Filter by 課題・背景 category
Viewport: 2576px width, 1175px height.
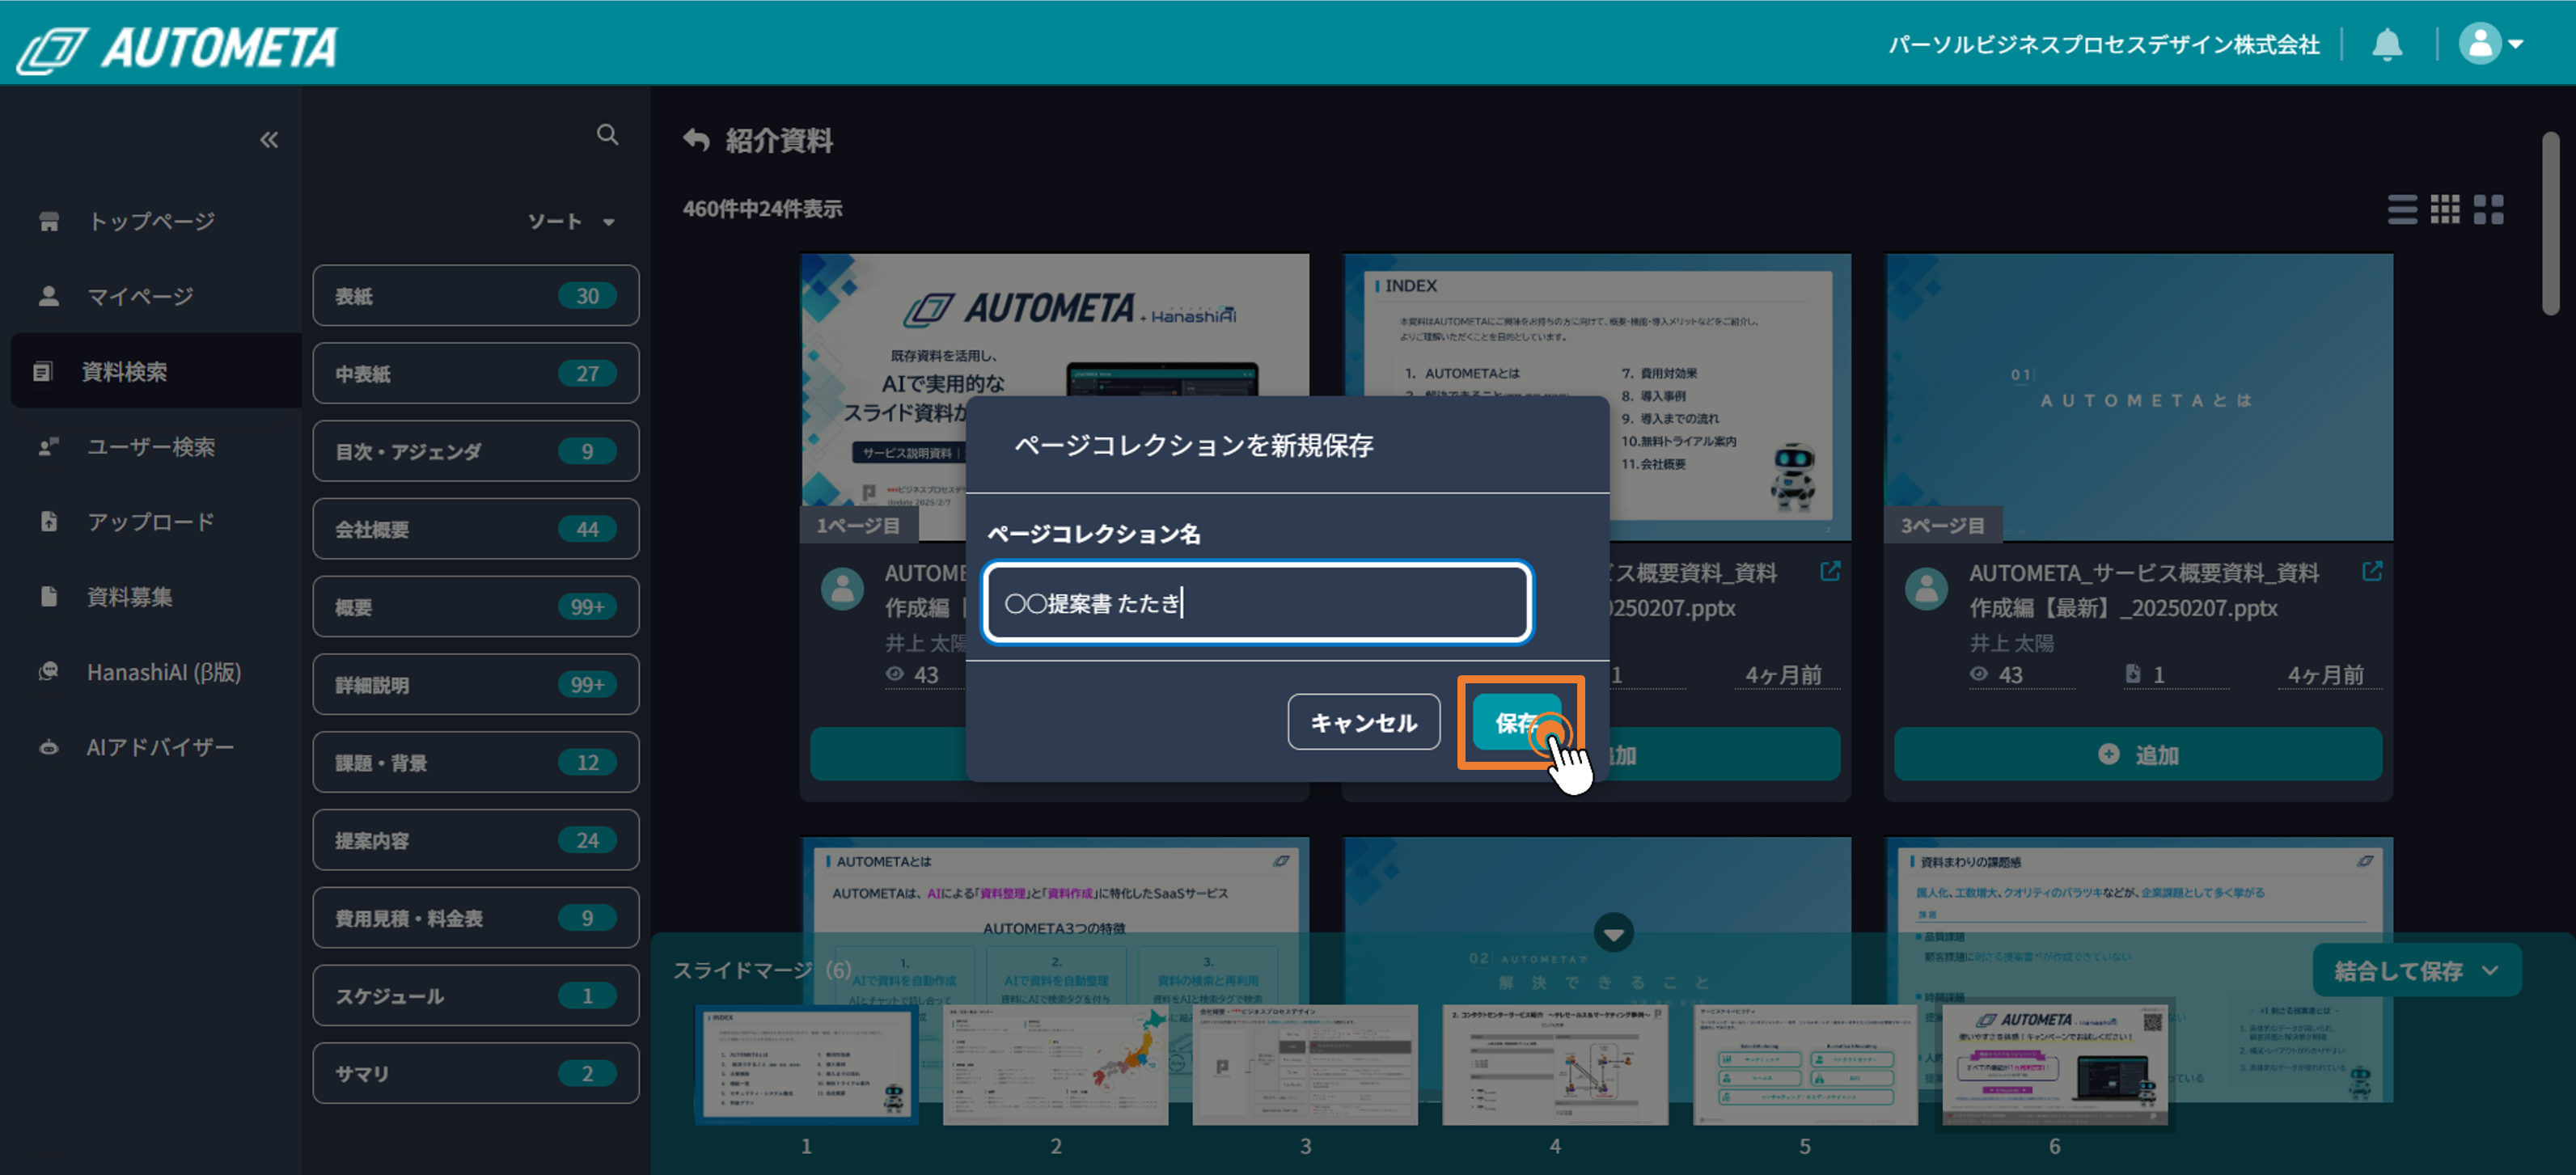(475, 762)
